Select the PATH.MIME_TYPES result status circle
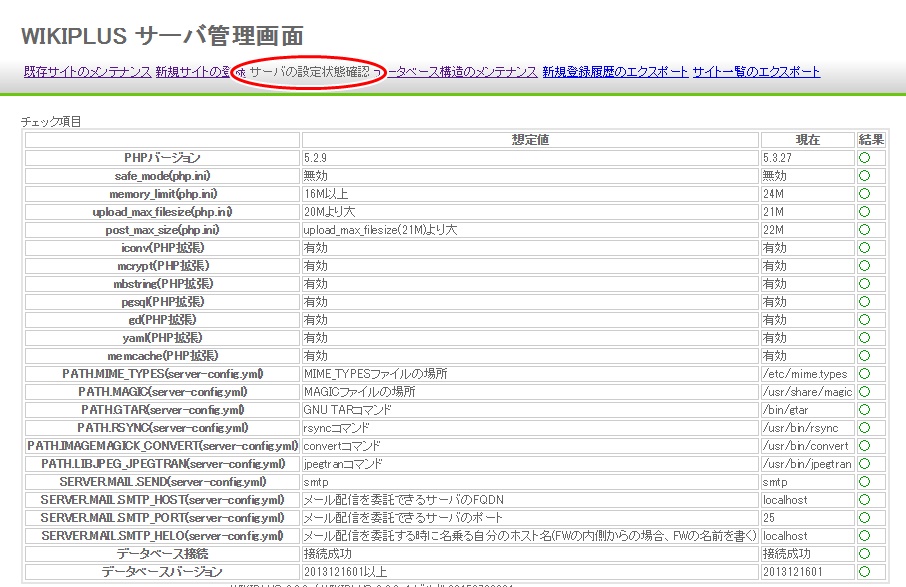The image size is (906, 587). (x=864, y=374)
